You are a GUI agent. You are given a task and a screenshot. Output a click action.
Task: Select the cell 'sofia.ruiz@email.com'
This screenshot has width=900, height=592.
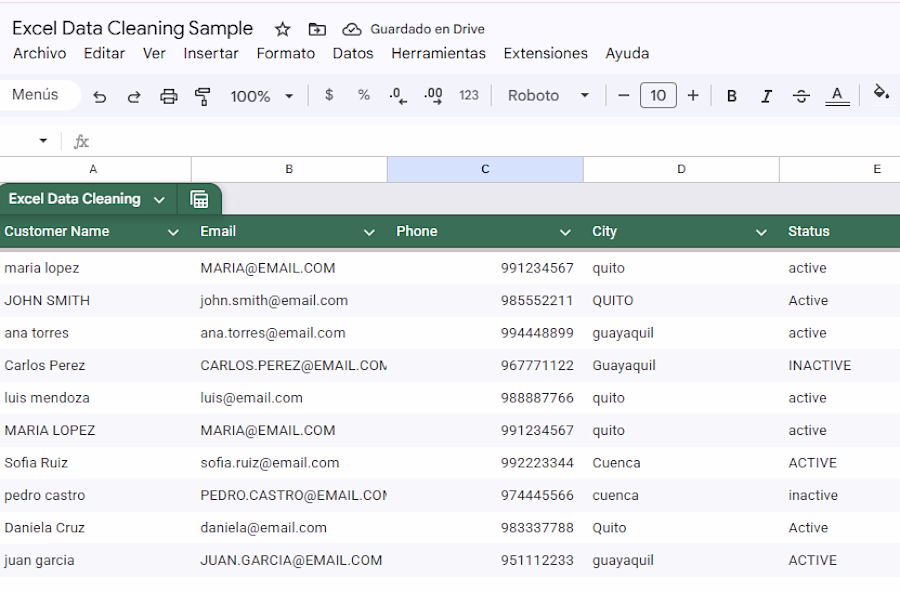point(289,463)
